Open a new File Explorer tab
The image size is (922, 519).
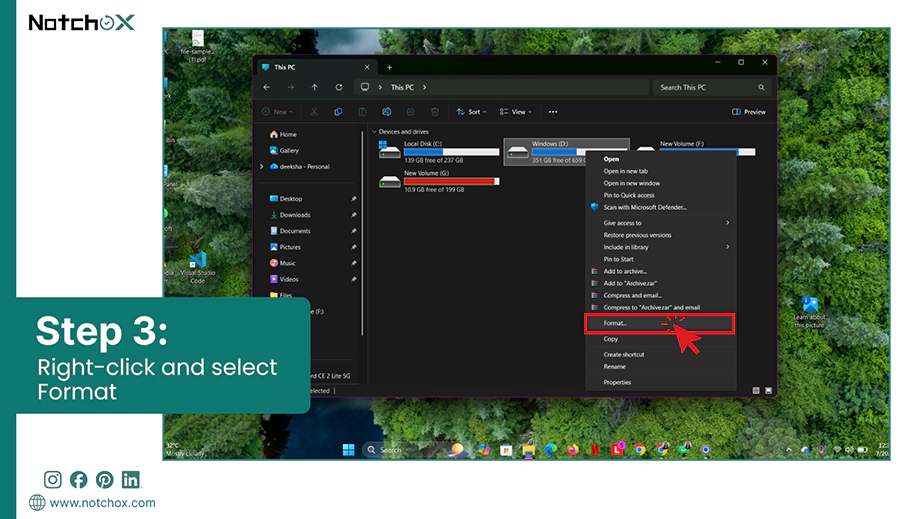[x=389, y=67]
